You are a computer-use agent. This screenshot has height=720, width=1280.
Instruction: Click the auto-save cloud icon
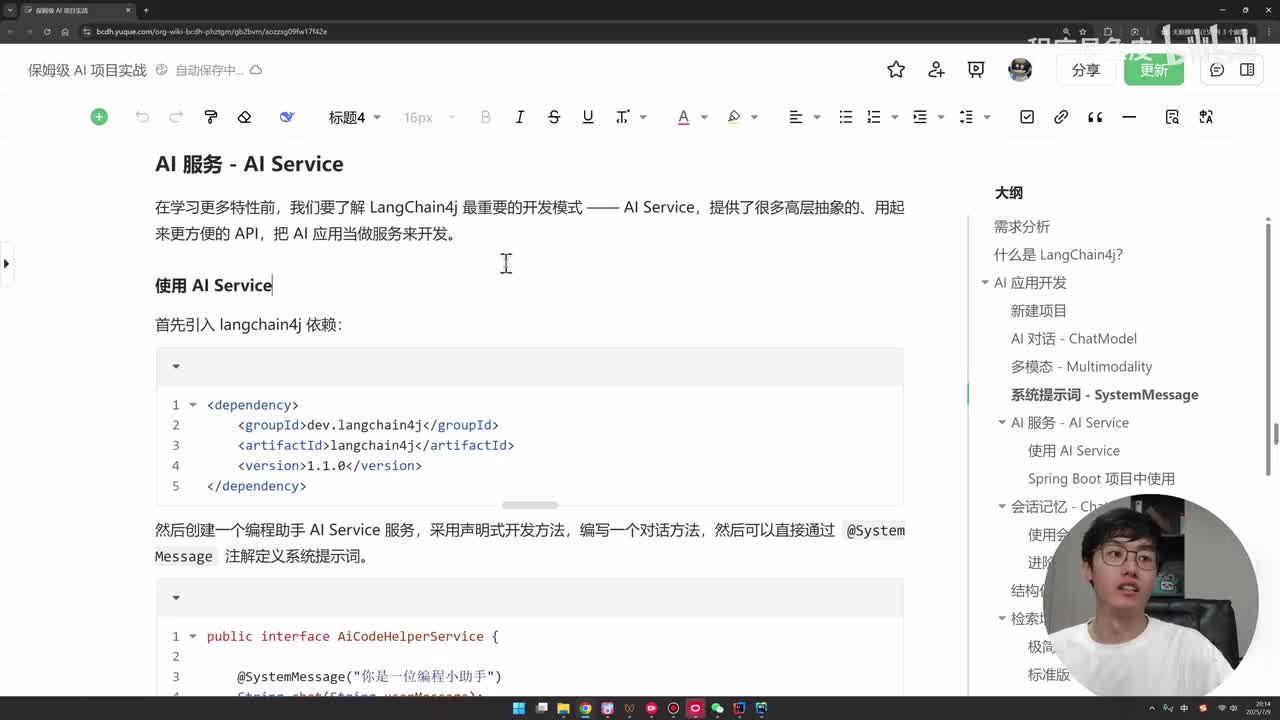click(256, 70)
